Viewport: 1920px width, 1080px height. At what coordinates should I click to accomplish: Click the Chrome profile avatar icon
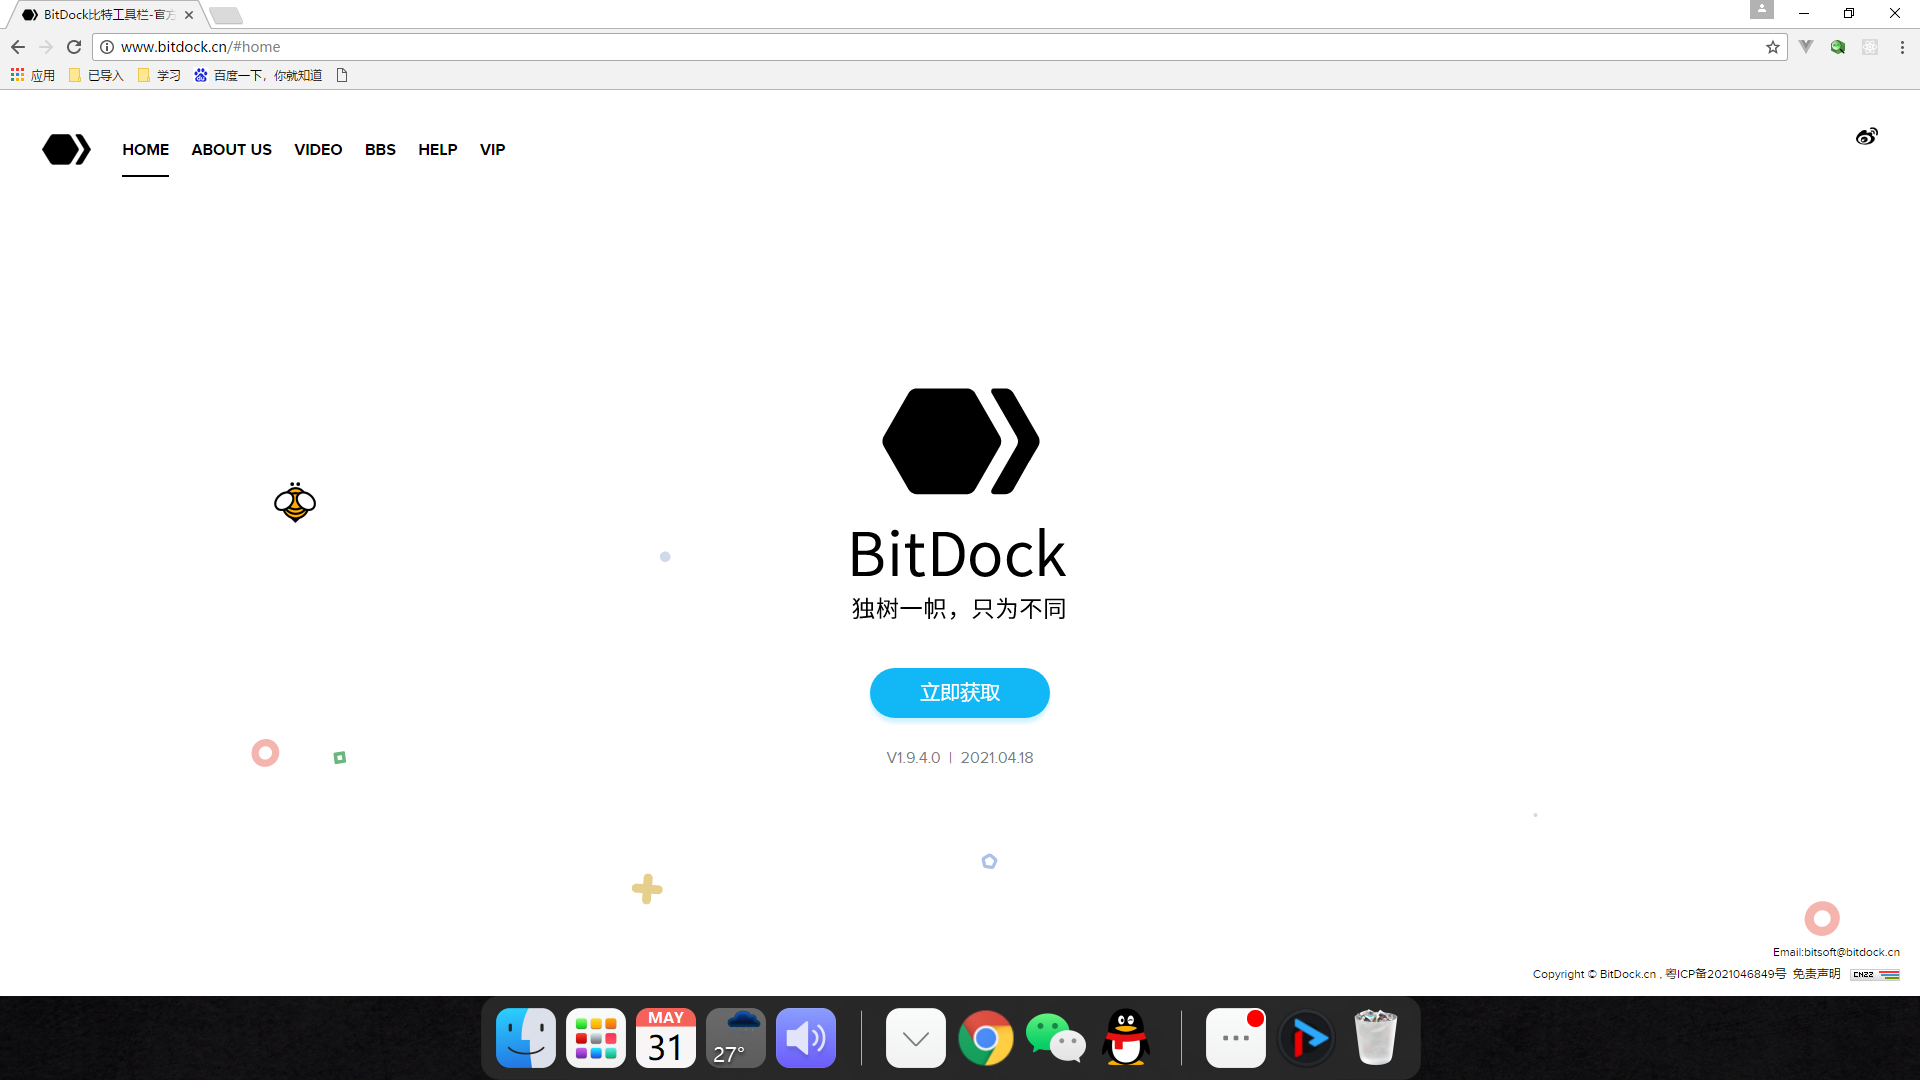tap(1762, 9)
